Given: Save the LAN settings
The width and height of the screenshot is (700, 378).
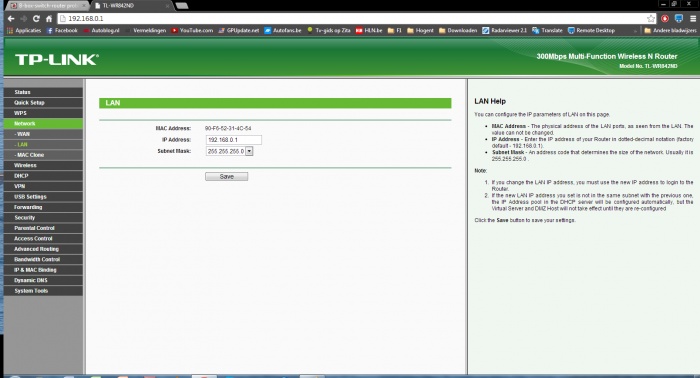Looking at the screenshot, I should (226, 177).
